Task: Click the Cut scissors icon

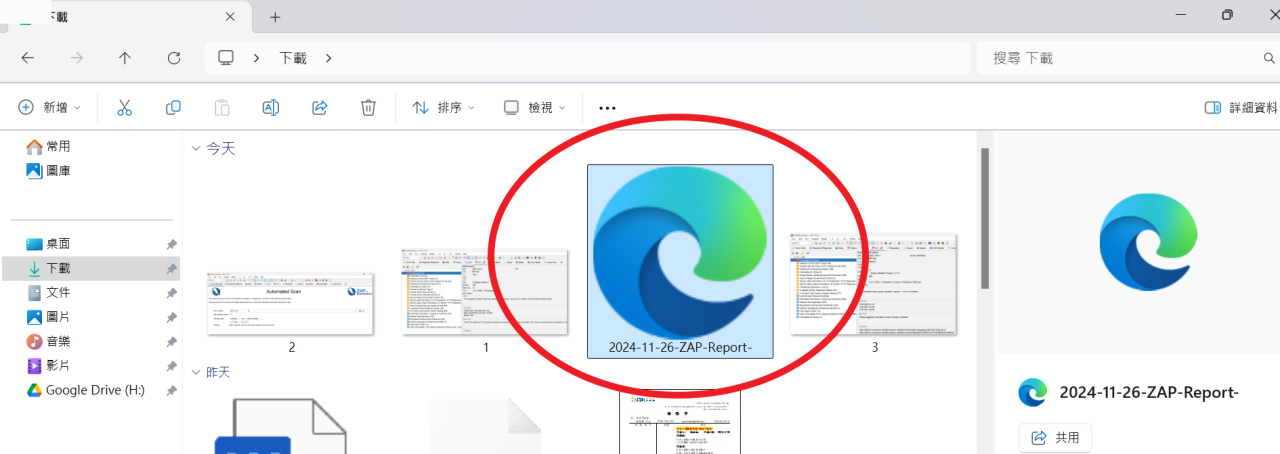Action: point(125,107)
